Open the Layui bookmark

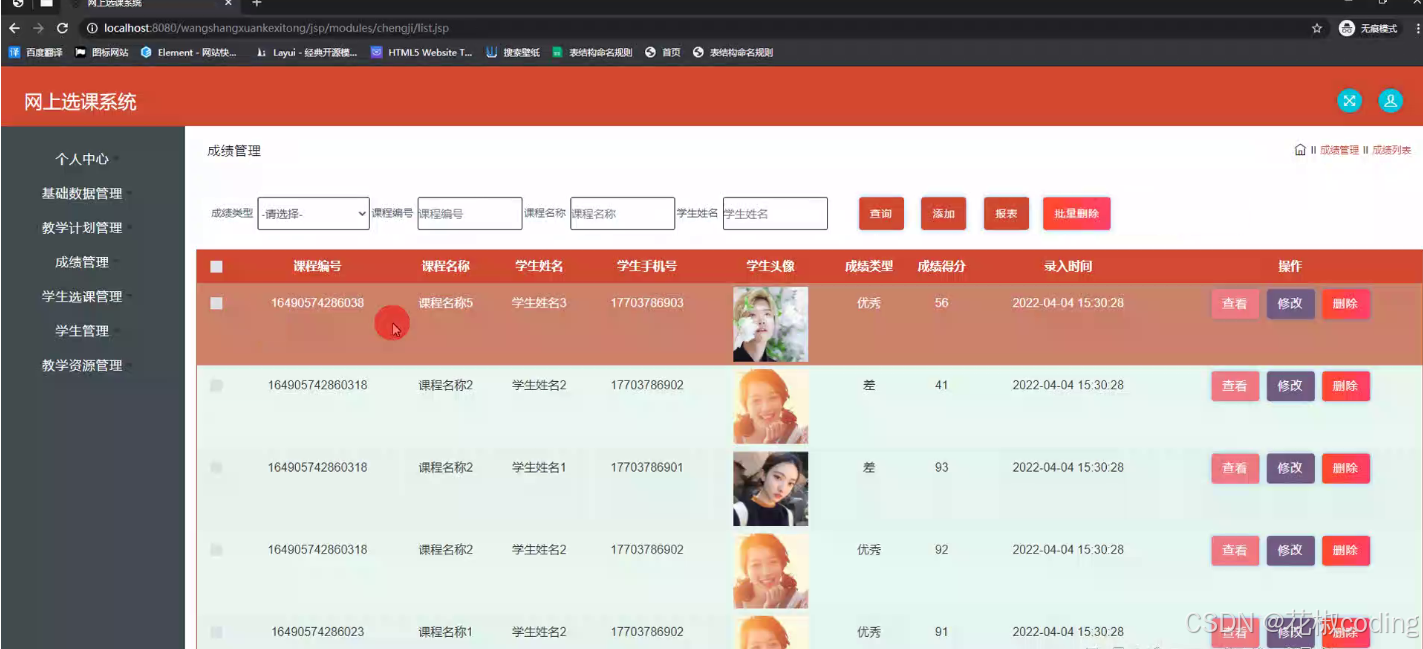(306, 52)
